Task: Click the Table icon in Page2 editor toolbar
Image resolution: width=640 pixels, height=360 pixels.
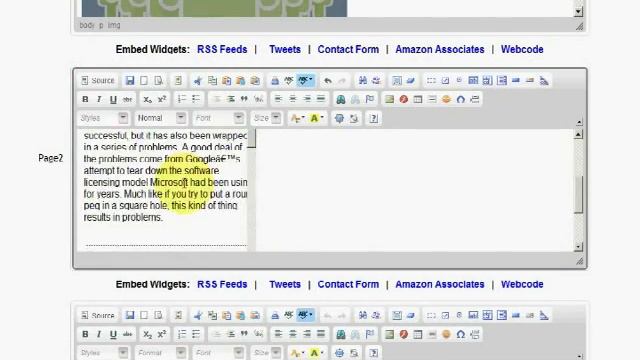Action: tap(418, 99)
